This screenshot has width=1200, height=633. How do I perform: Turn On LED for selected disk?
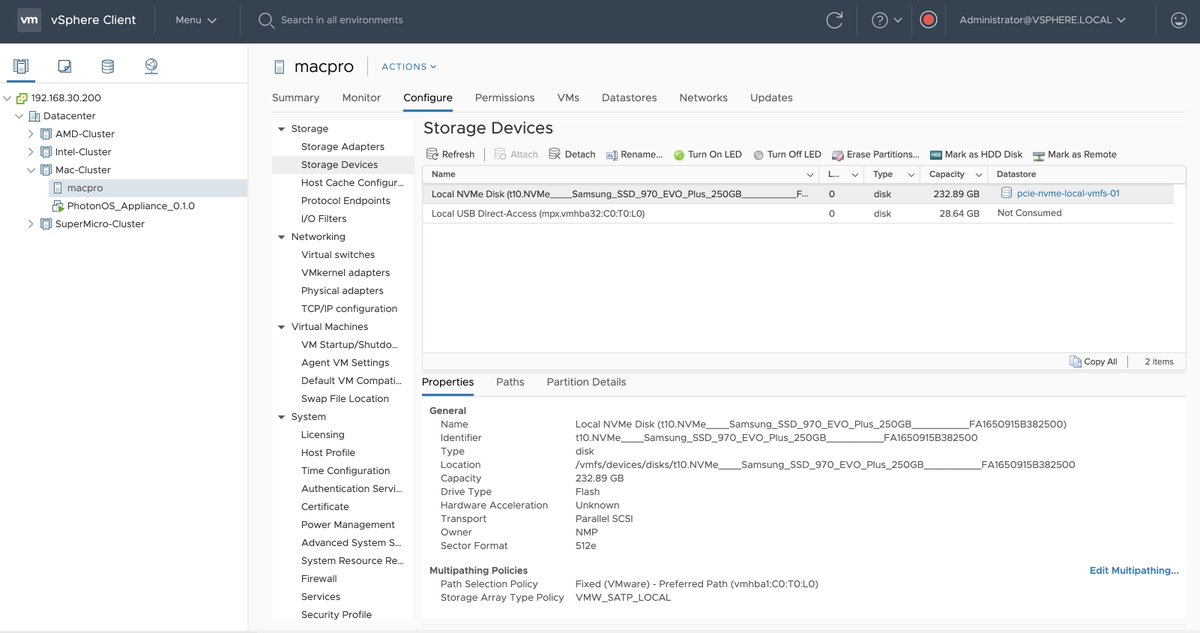pyautogui.click(x=707, y=154)
